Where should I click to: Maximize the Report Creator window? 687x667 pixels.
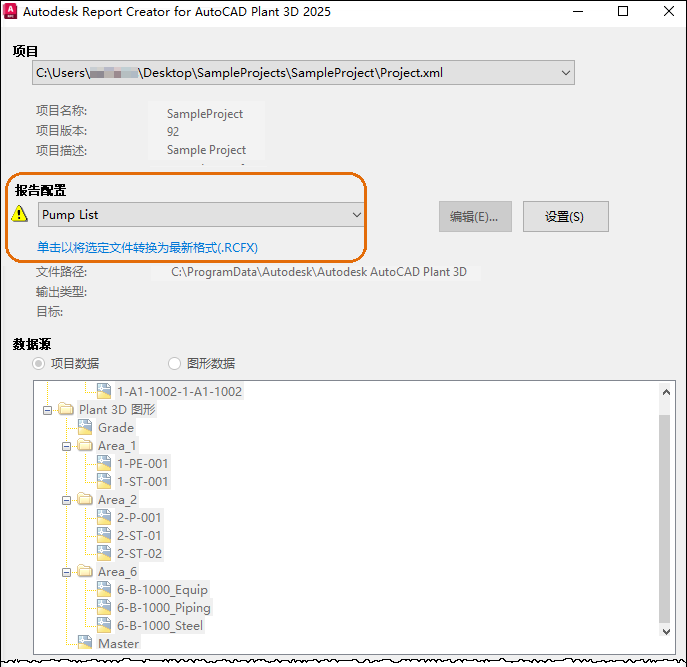623,11
